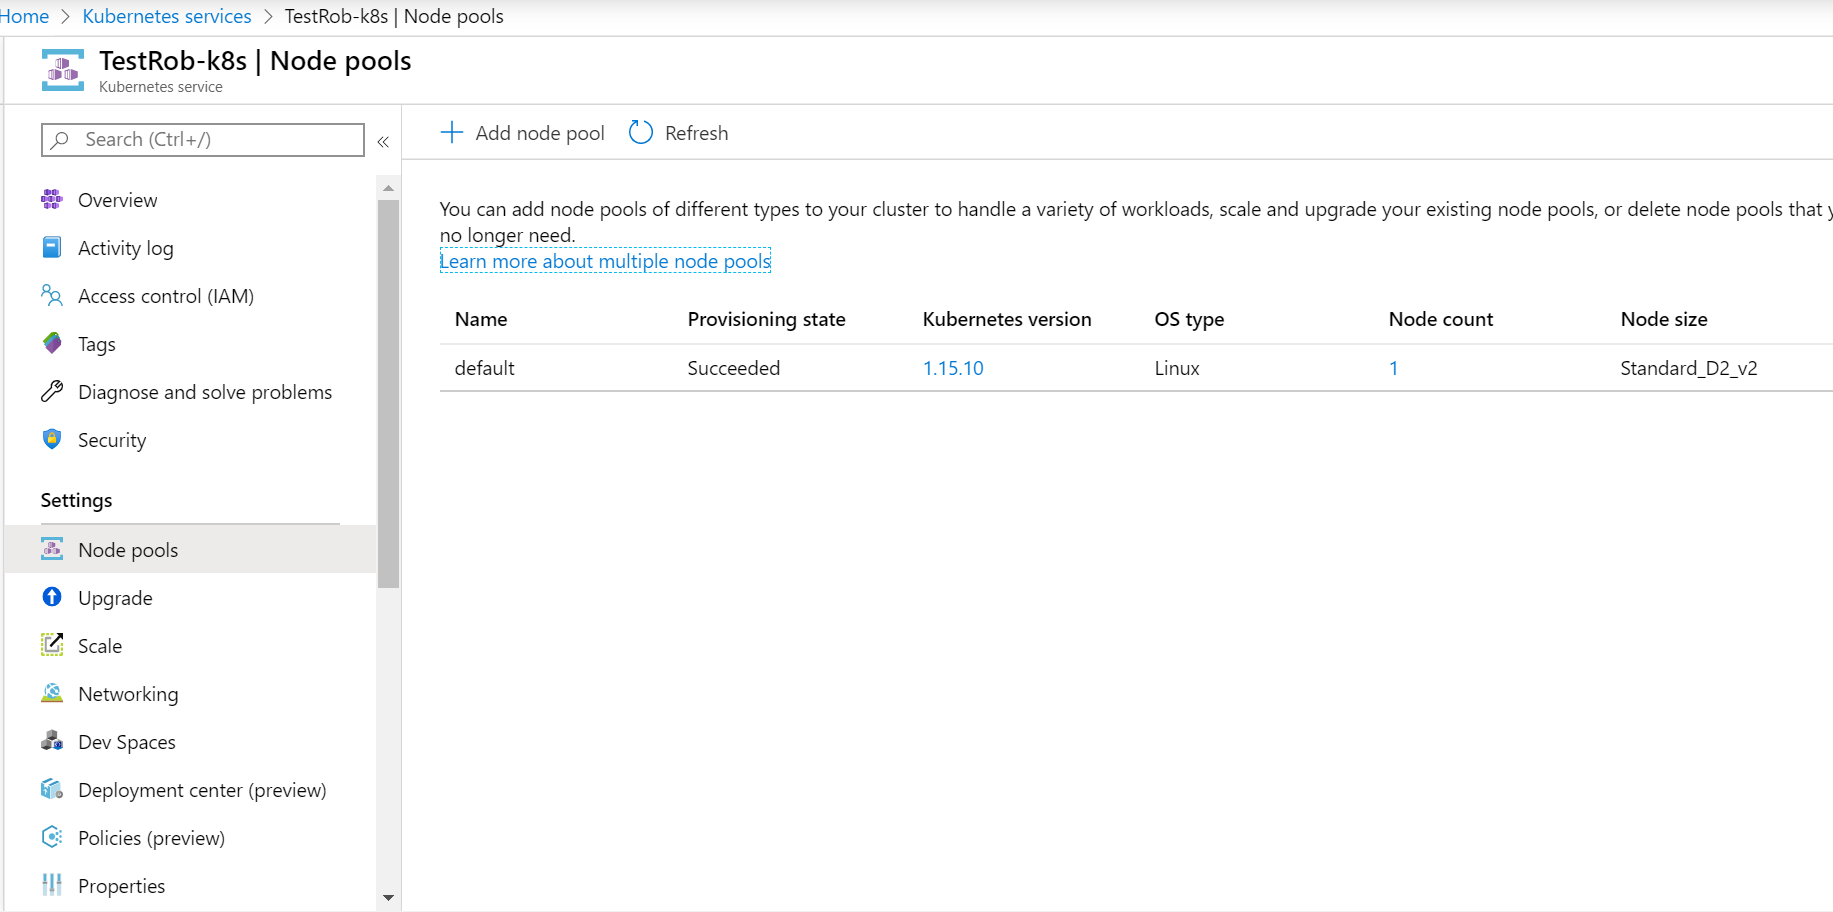Select Node pools menu item
The image size is (1833, 912).
(190, 549)
